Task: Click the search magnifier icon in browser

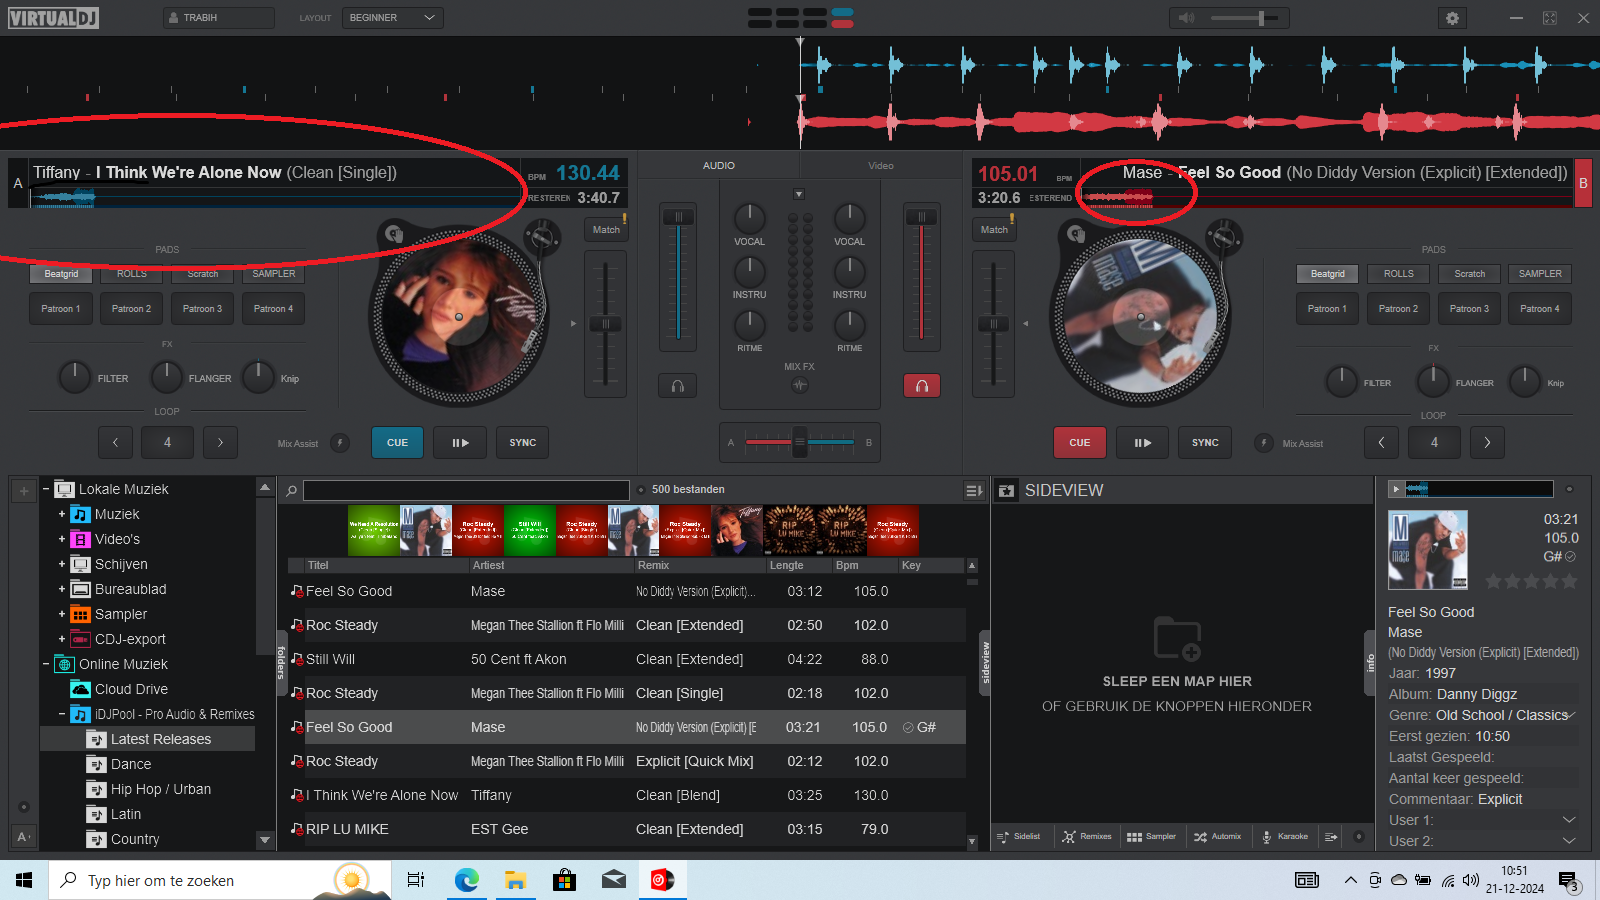Action: pyautogui.click(x=292, y=491)
